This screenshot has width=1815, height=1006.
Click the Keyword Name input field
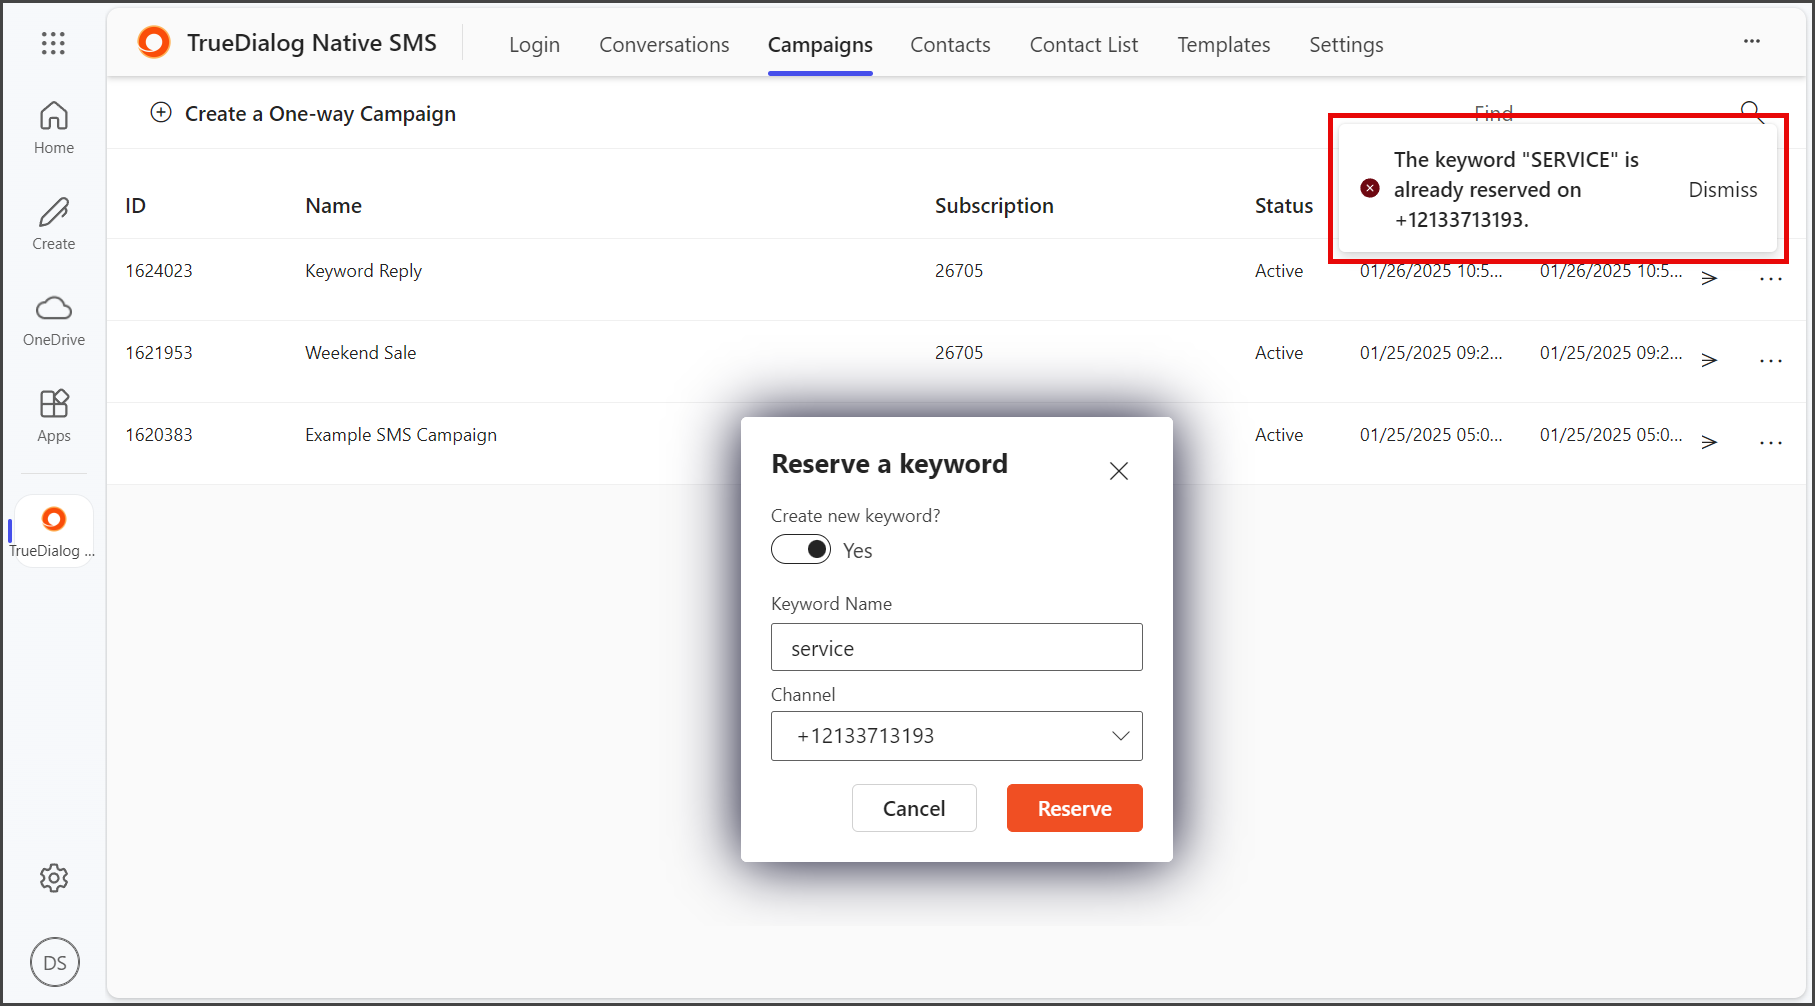[957, 647]
